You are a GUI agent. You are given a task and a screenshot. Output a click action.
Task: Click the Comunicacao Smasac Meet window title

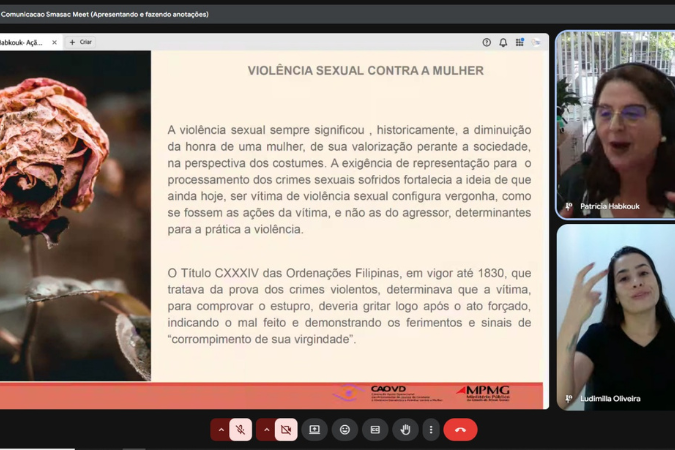105,14
